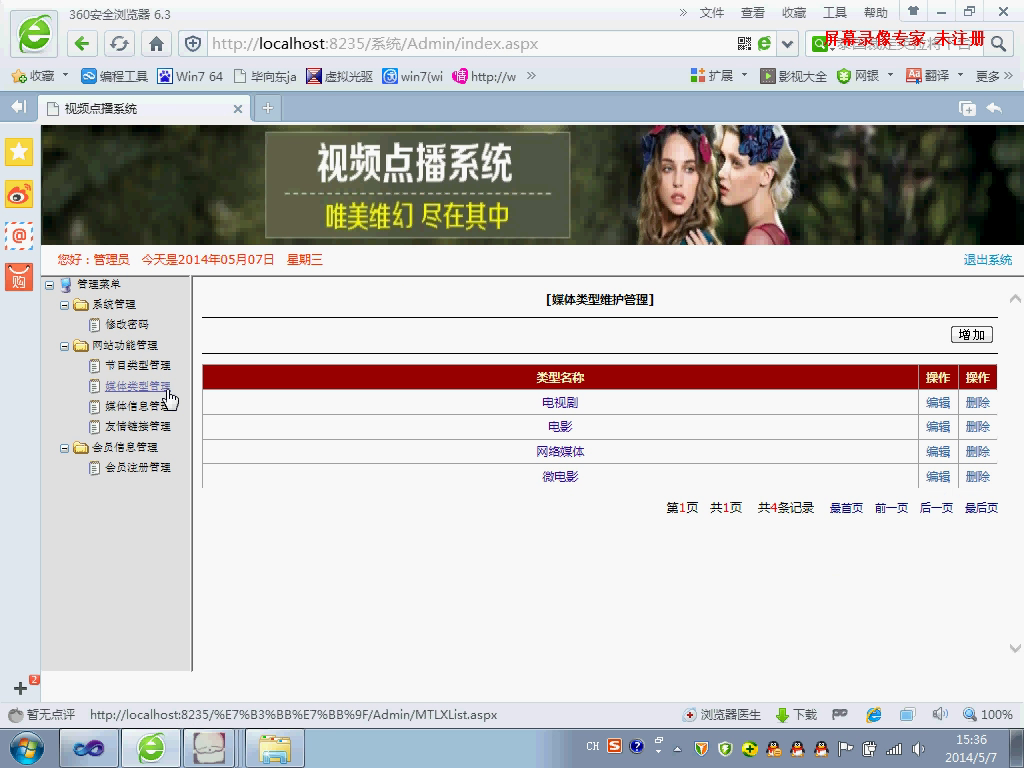The height and width of the screenshot is (768, 1024).
Task: Click the page scroll-down arrow
Action: pyautogui.click(x=1015, y=648)
